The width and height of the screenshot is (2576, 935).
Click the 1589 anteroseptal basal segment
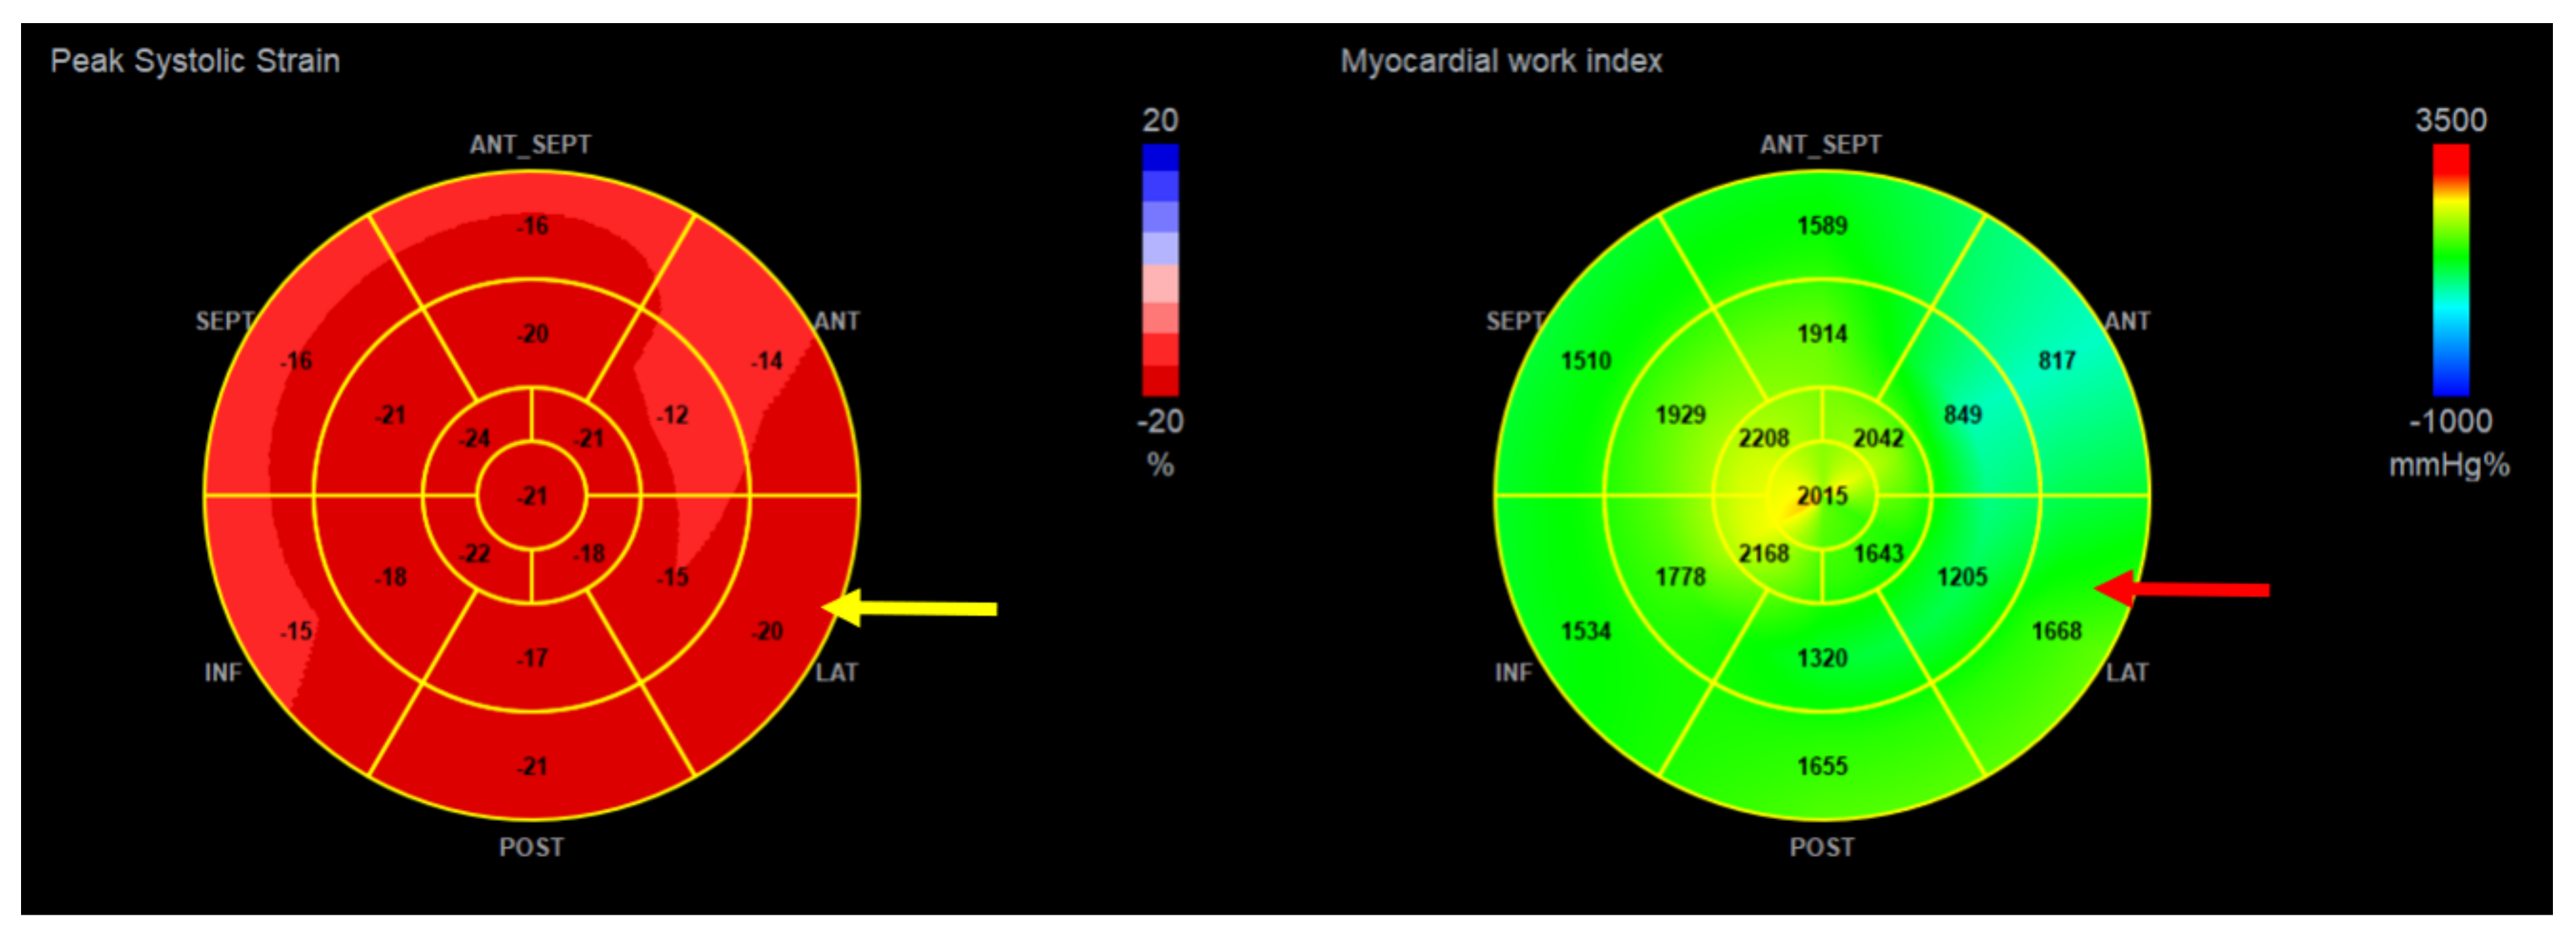point(1822,226)
